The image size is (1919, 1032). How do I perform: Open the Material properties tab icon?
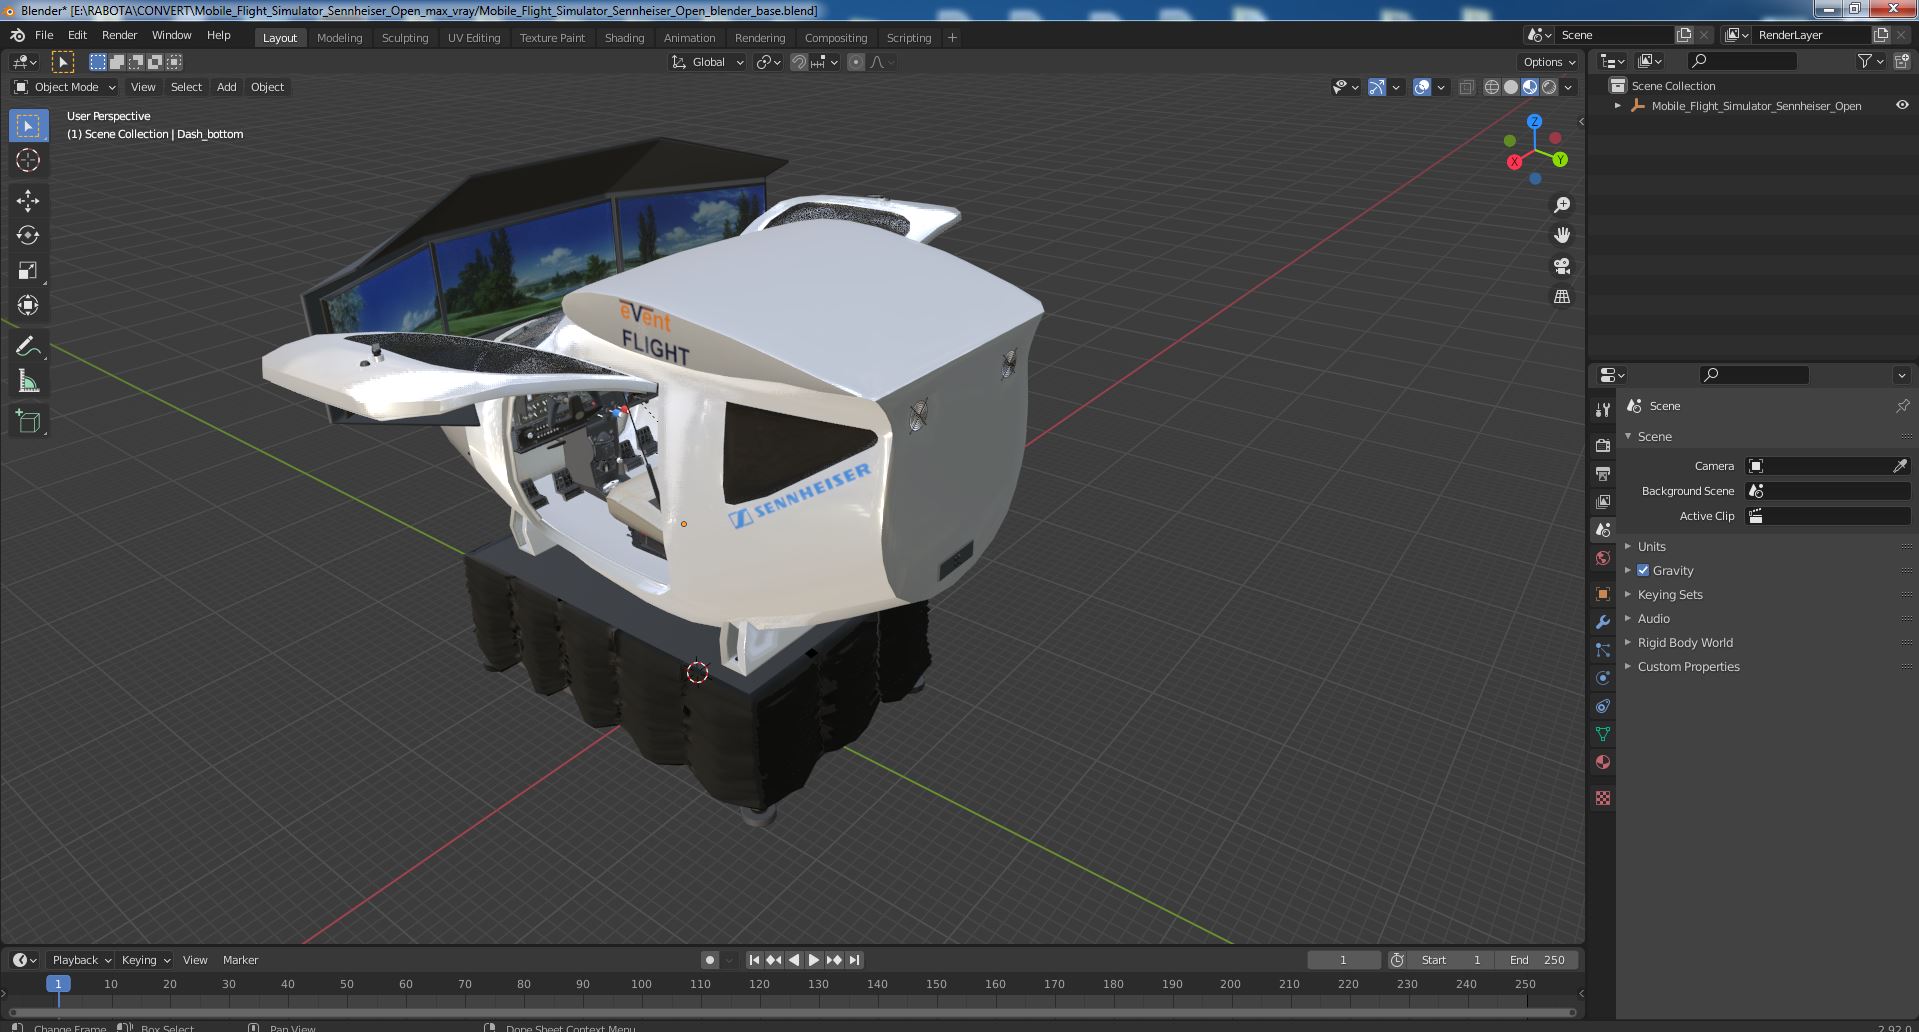point(1603,762)
